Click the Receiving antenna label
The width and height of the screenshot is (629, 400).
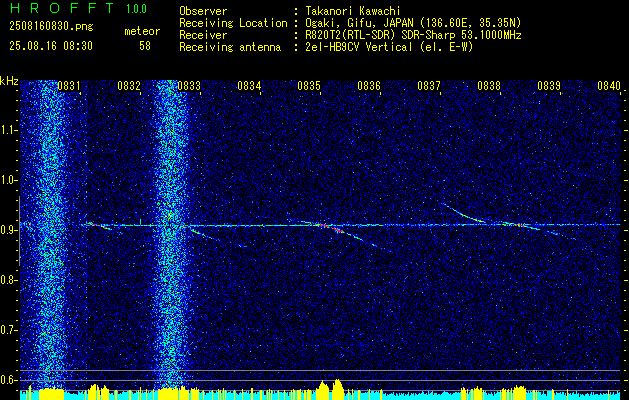coord(230,47)
